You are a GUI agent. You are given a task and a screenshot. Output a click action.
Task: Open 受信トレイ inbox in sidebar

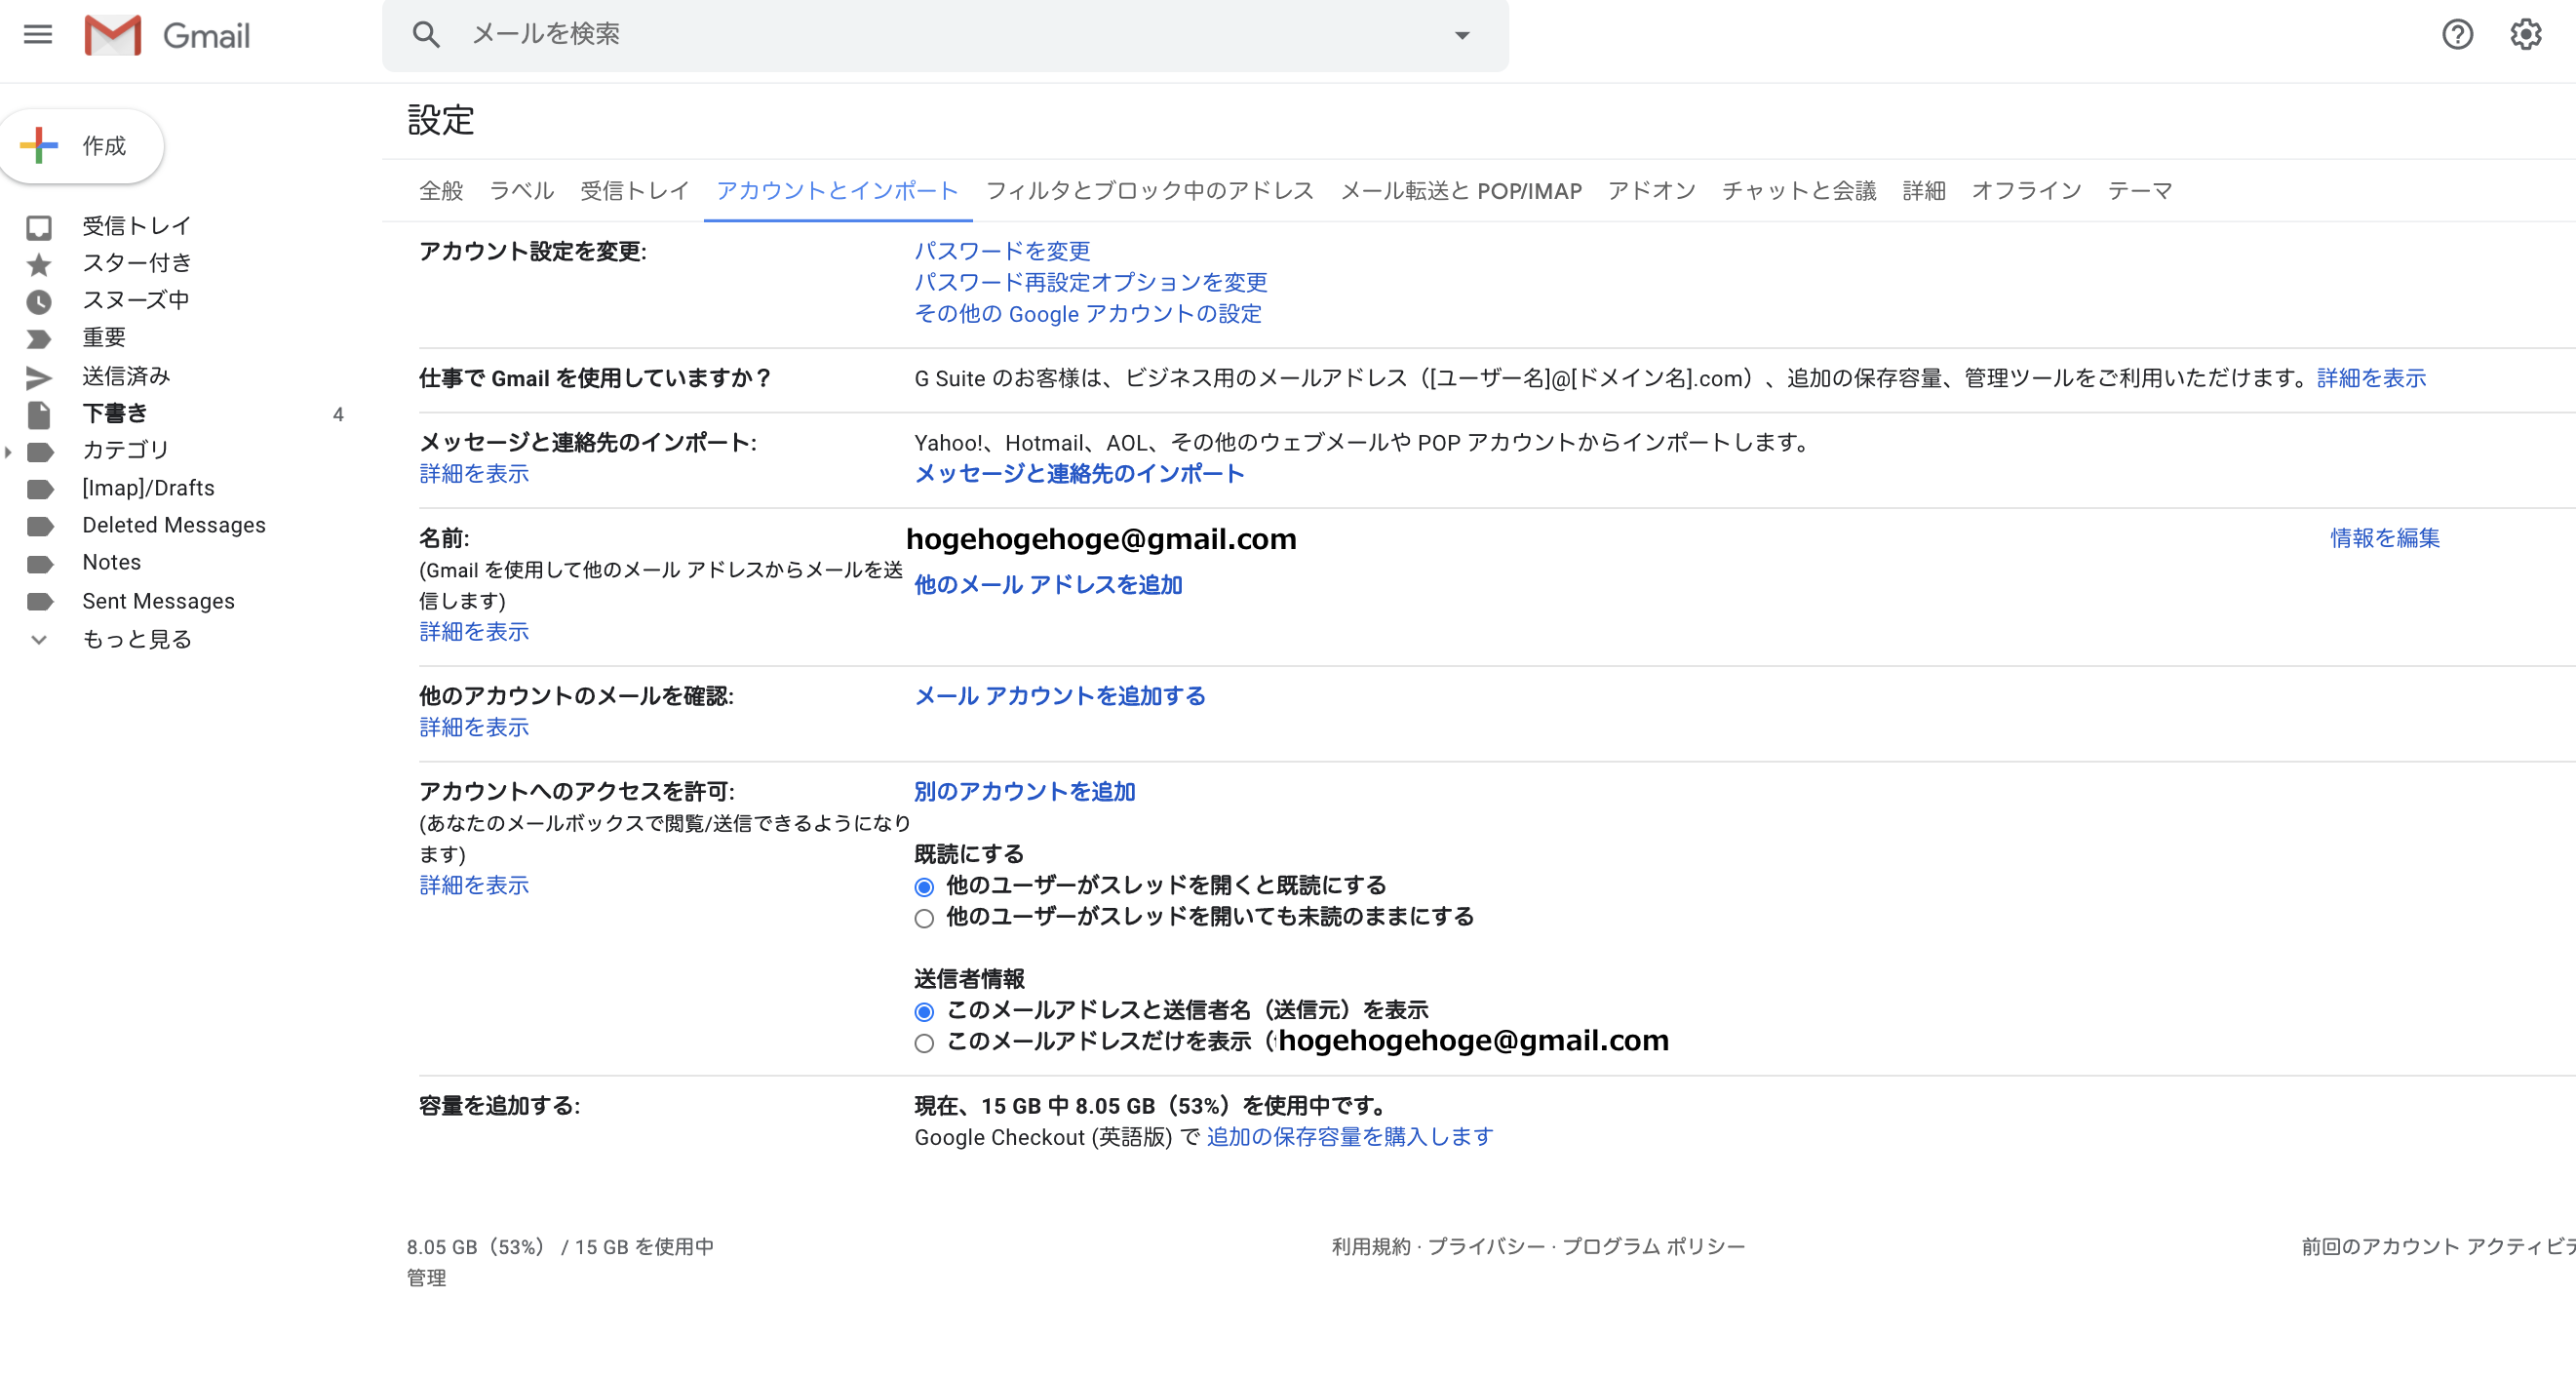point(136,226)
